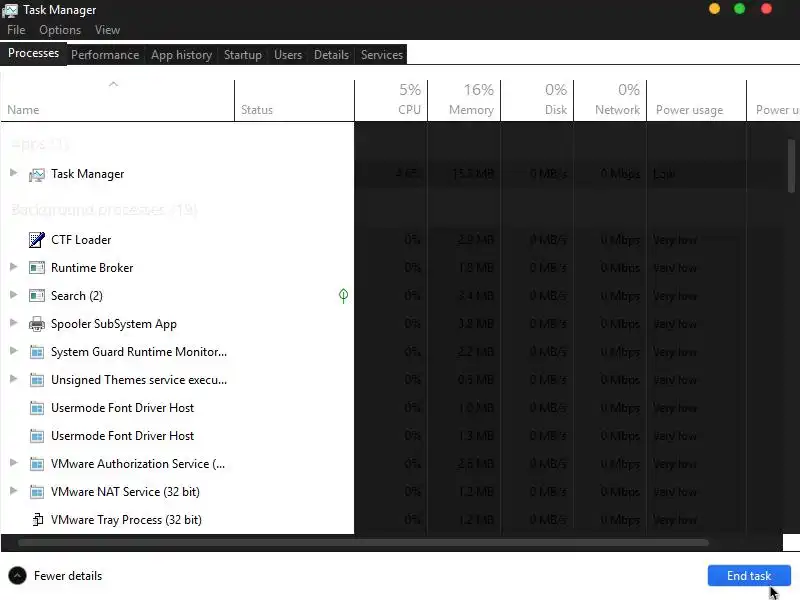The image size is (800, 600).
Task: Expand the Search (2) process group
Action: click(14, 295)
